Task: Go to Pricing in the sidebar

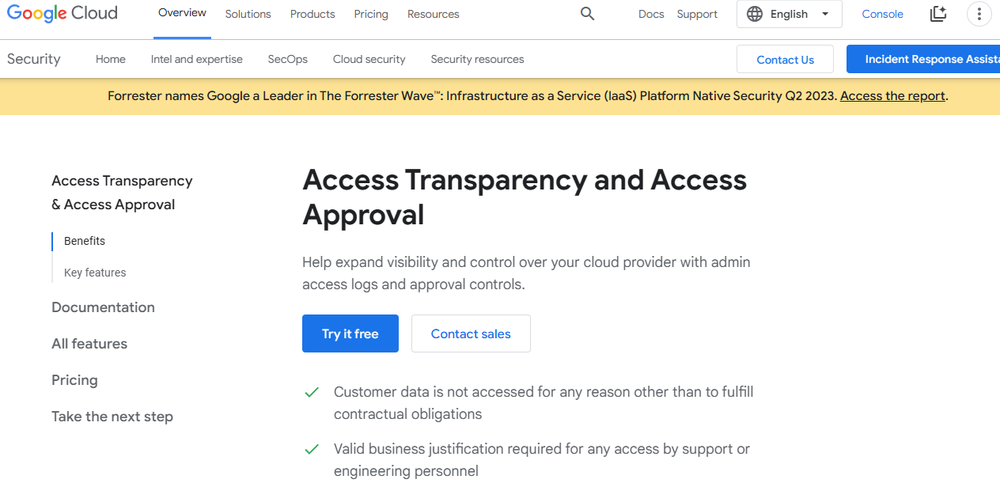Action: point(75,380)
